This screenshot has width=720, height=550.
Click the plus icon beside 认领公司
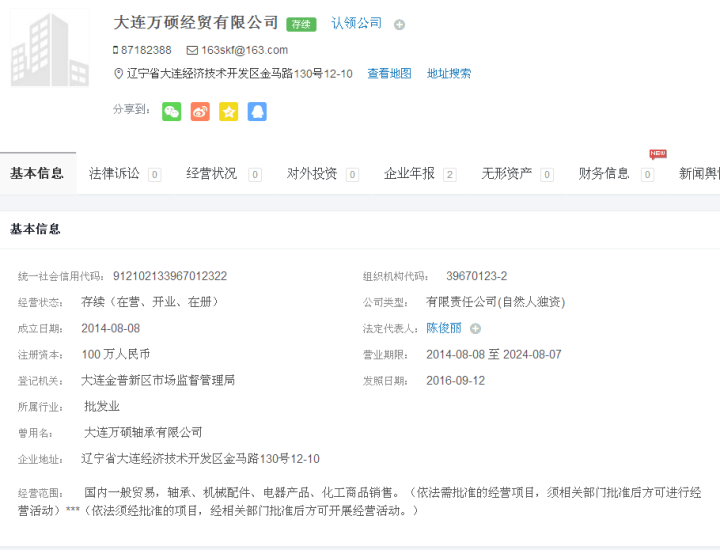400,24
